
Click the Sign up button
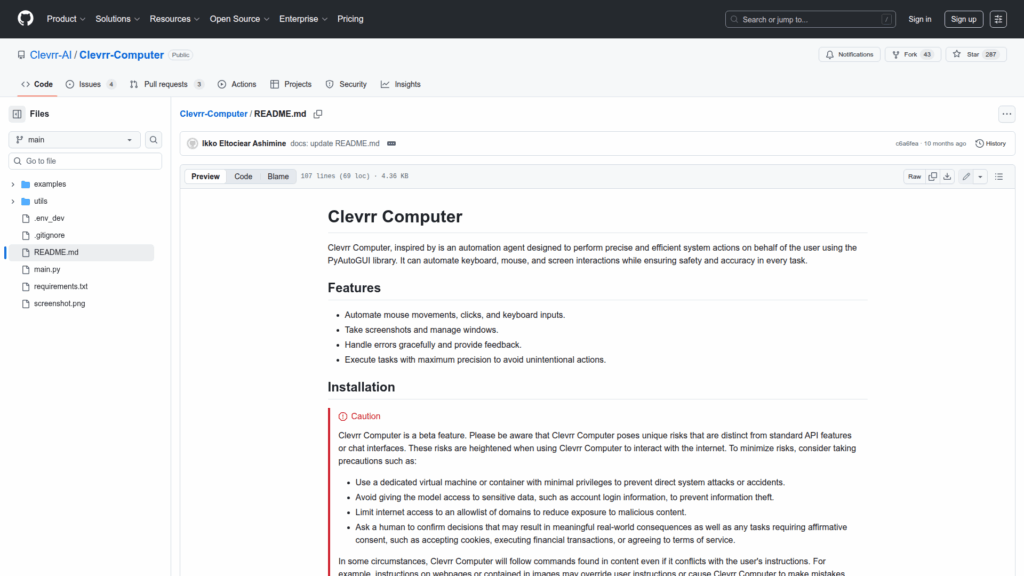[x=963, y=19]
